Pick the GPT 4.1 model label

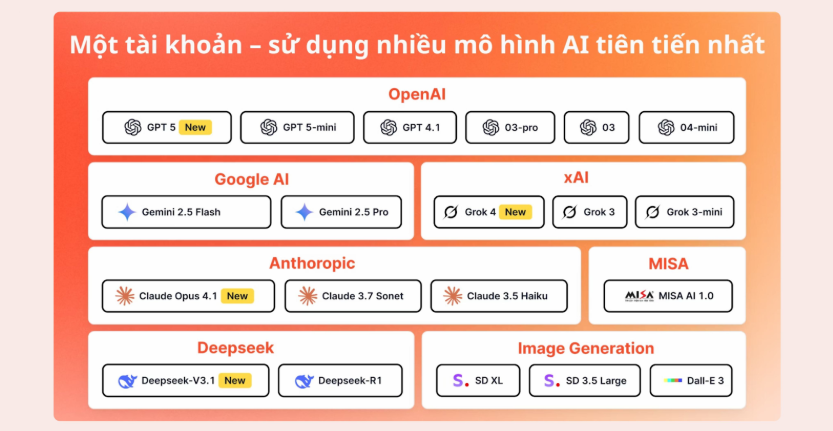[x=421, y=128]
